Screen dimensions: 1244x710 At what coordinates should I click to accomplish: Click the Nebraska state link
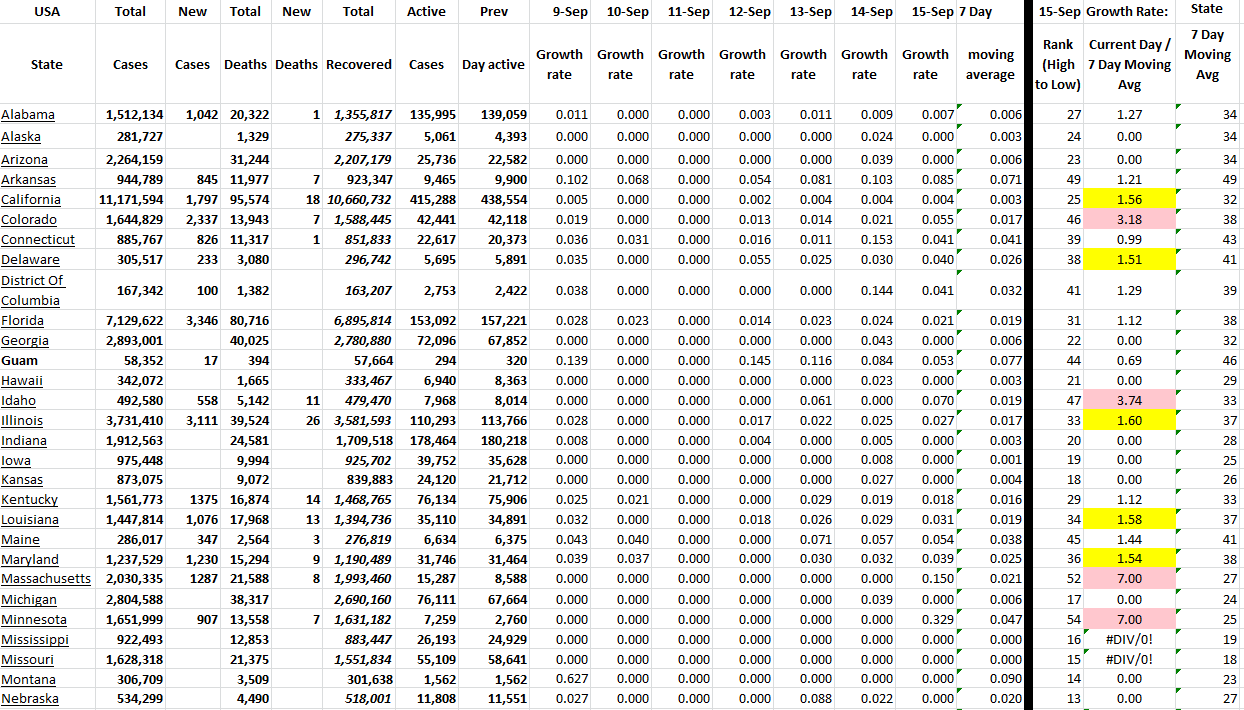(x=30, y=699)
